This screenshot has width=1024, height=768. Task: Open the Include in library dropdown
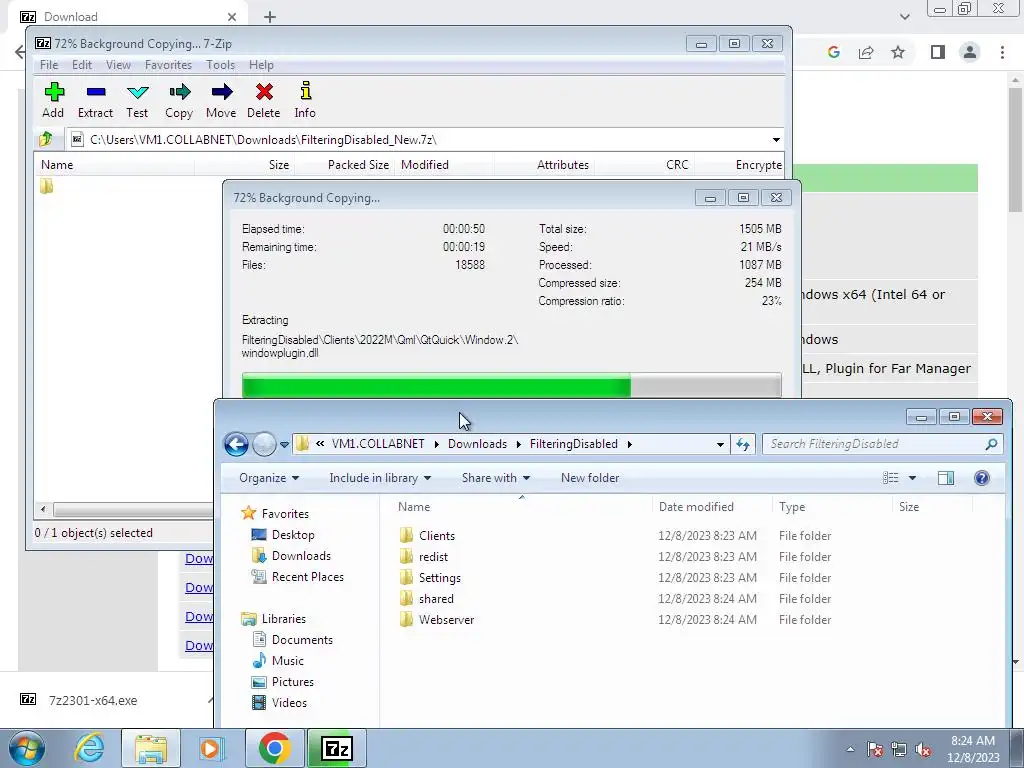point(379,478)
